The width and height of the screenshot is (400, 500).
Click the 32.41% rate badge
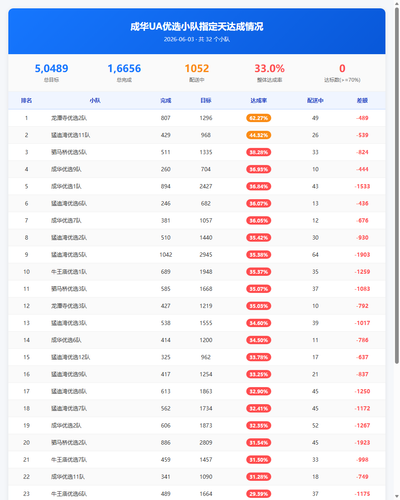click(x=259, y=408)
